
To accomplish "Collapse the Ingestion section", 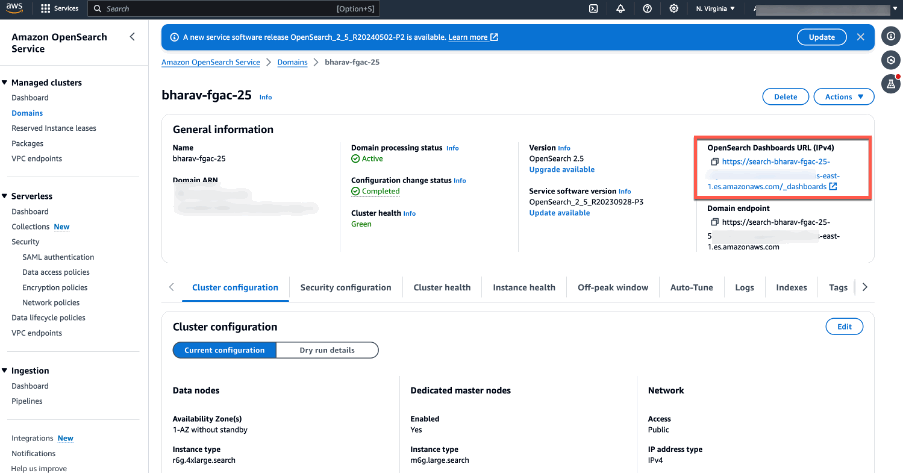I will point(5,371).
